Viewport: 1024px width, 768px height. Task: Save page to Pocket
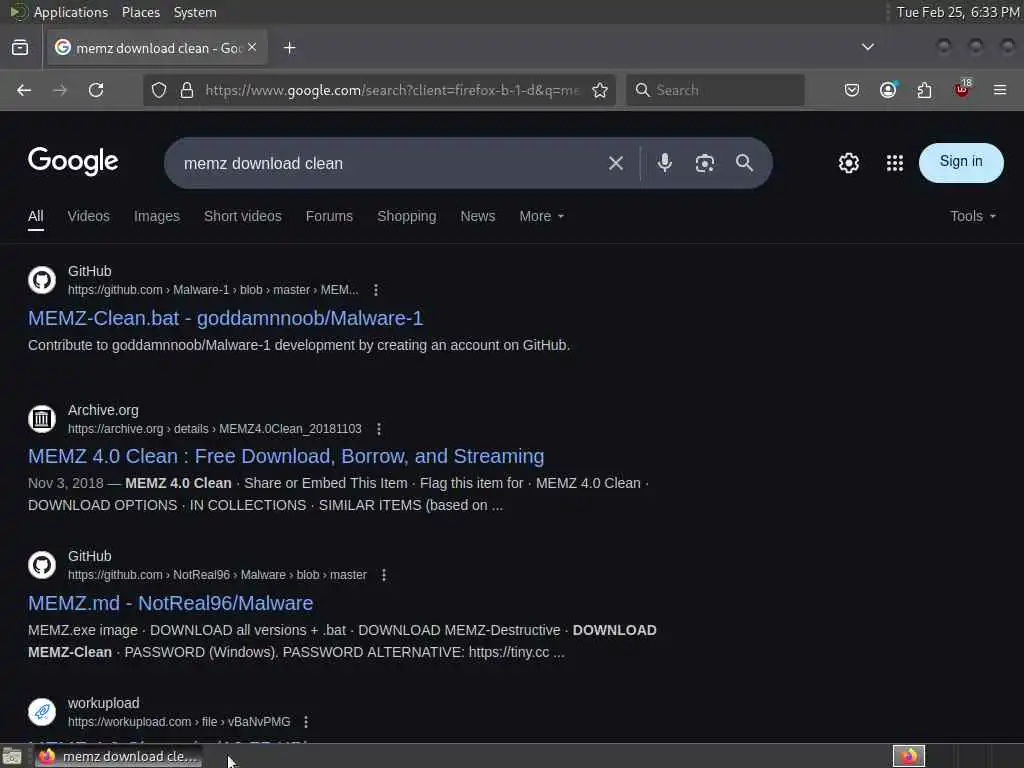pos(852,90)
